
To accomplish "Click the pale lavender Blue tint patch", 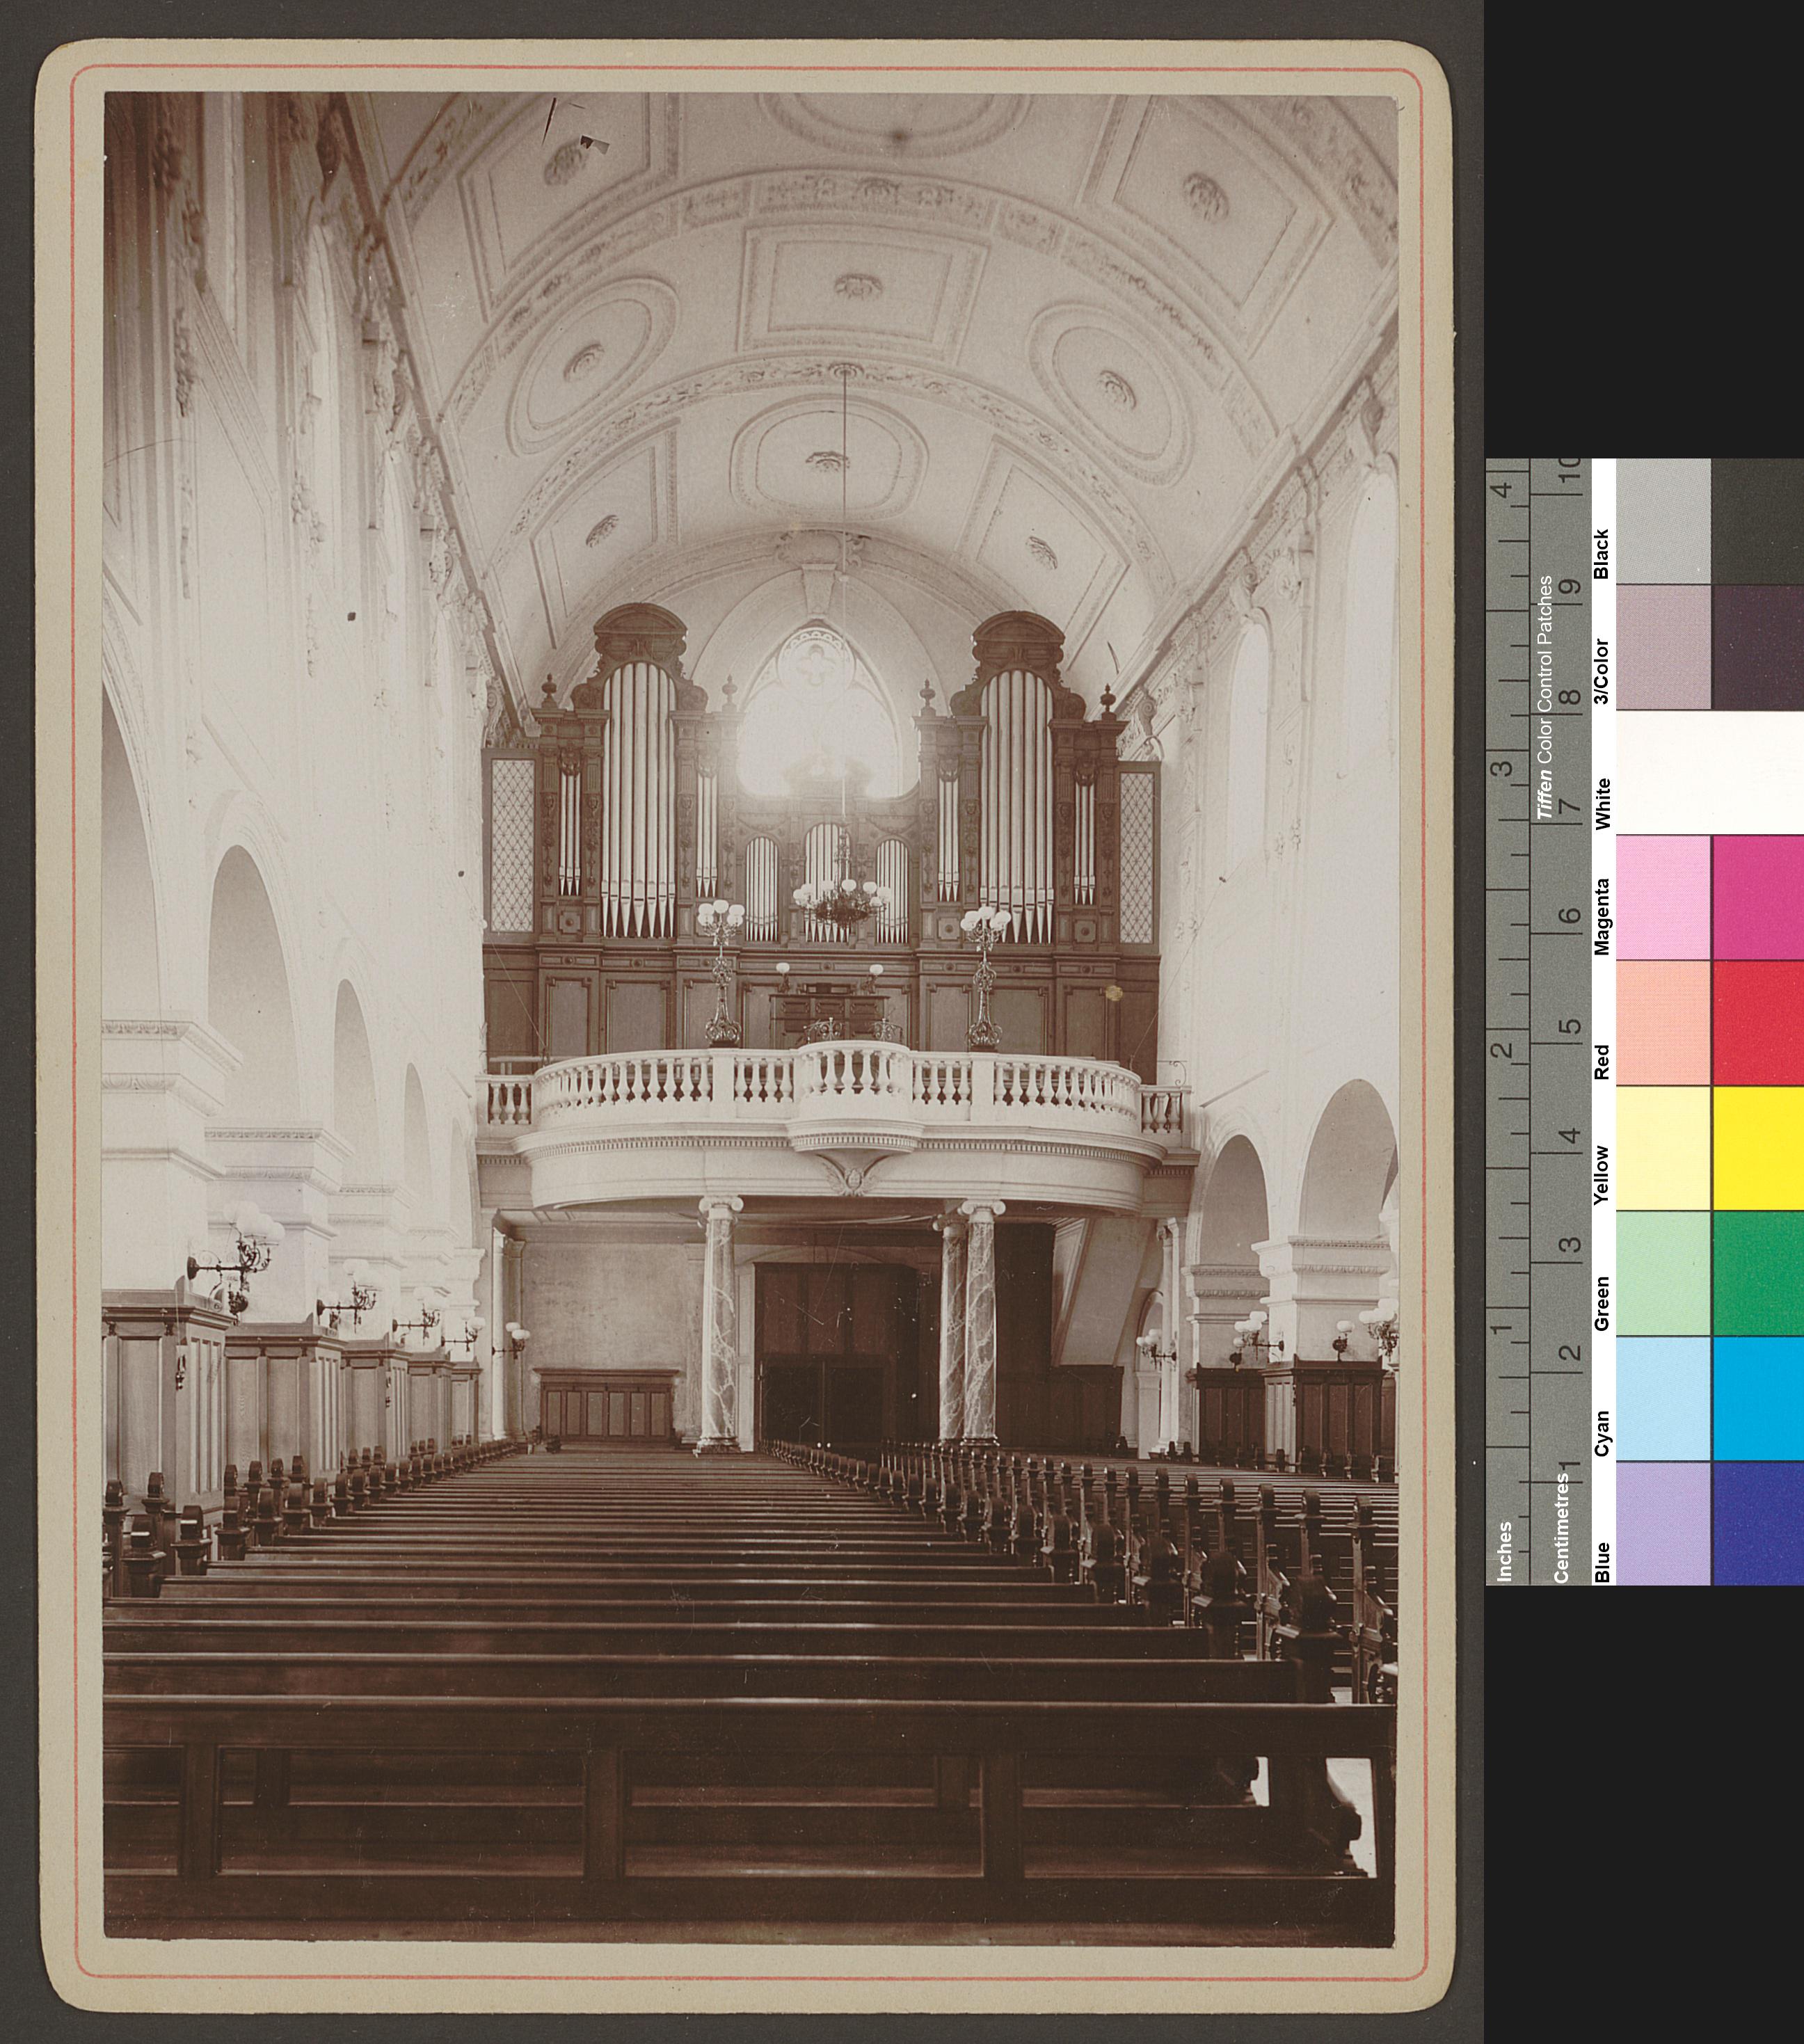I will pos(1663,1523).
